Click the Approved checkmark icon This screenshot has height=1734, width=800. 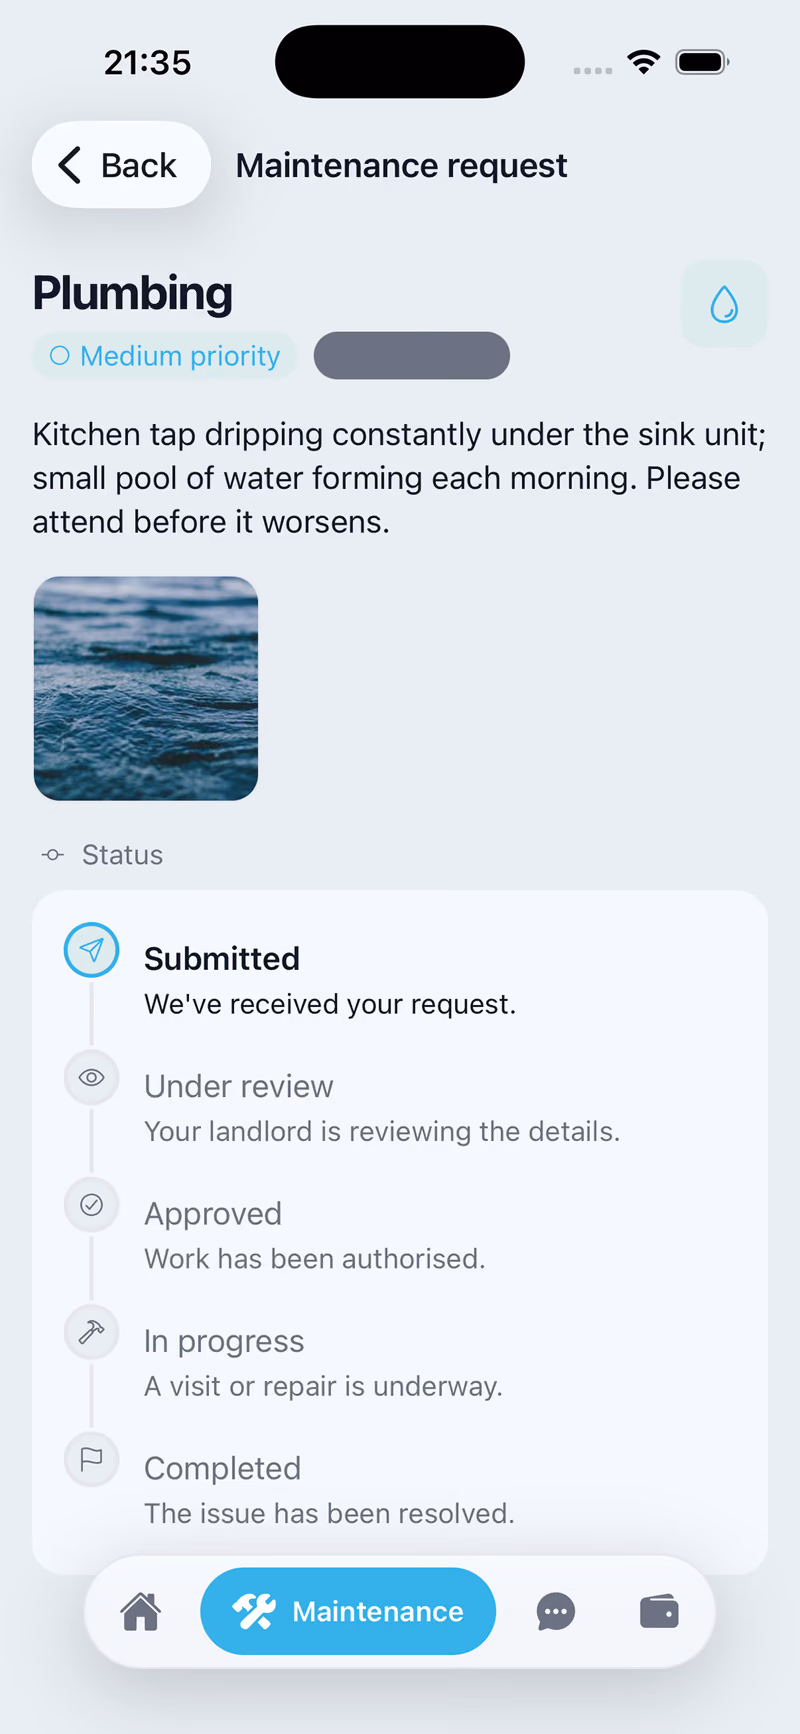coord(92,1204)
